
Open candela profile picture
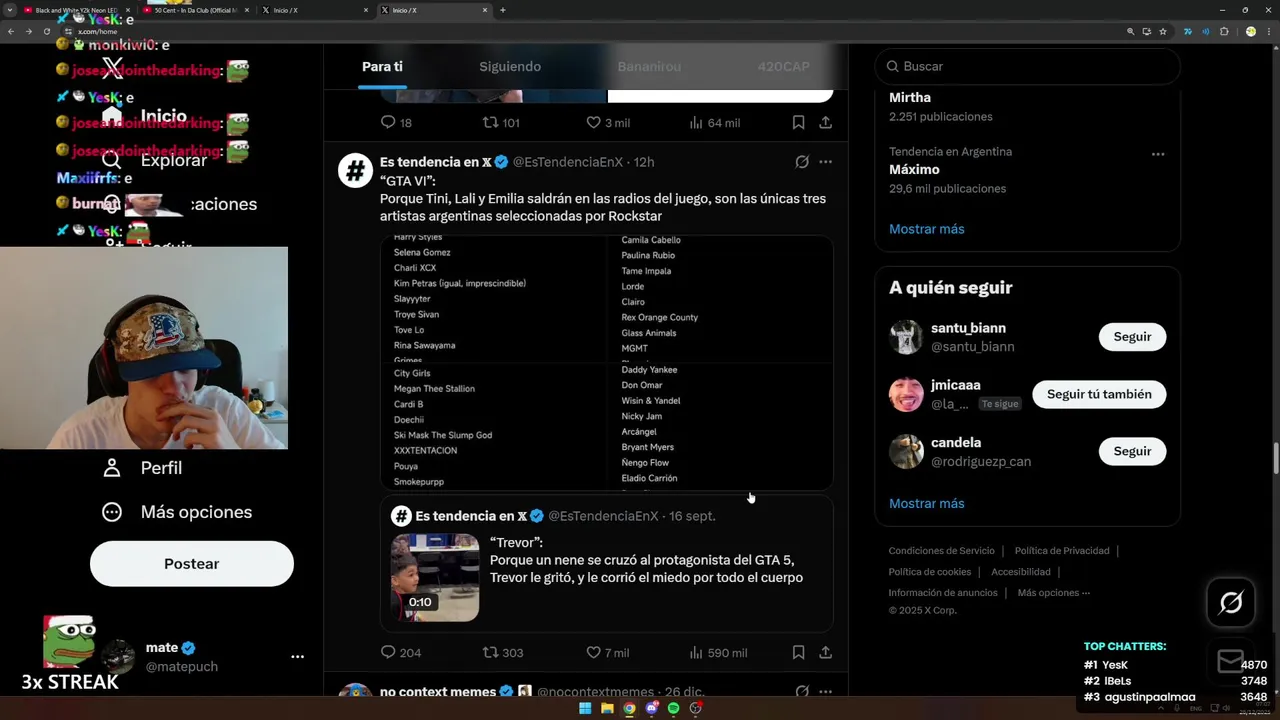(906, 451)
